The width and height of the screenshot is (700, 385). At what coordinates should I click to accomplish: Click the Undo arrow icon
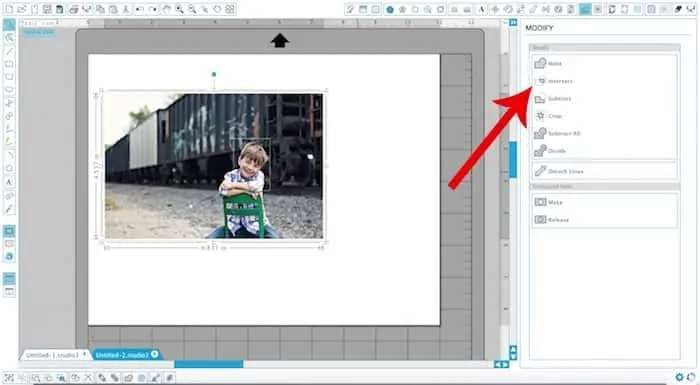(x=140, y=9)
